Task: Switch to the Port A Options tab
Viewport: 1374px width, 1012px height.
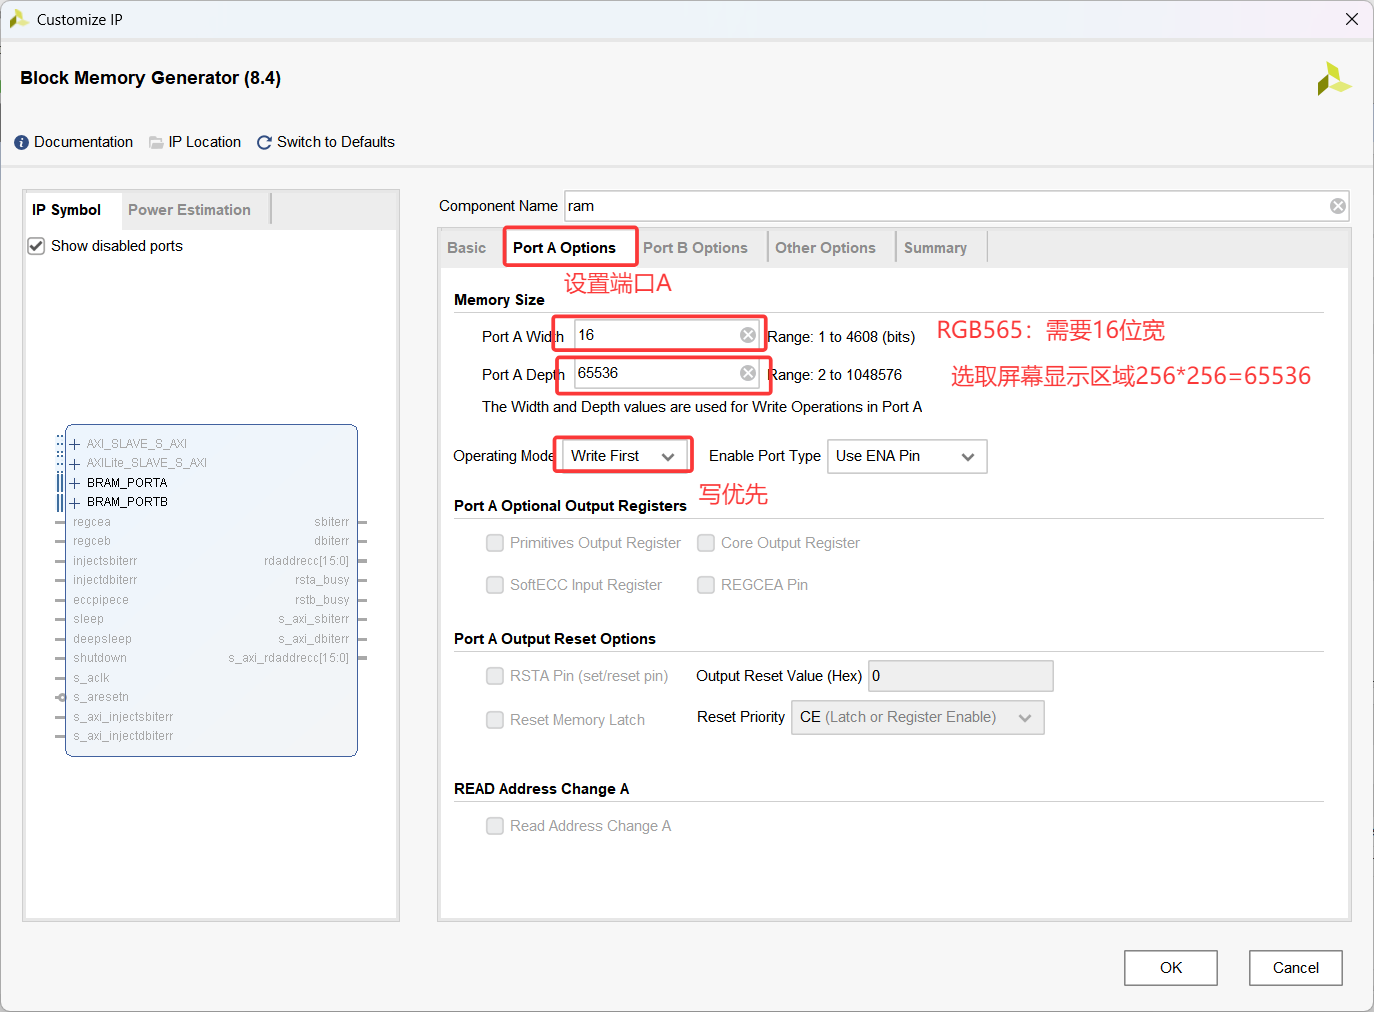Action: pos(564,248)
